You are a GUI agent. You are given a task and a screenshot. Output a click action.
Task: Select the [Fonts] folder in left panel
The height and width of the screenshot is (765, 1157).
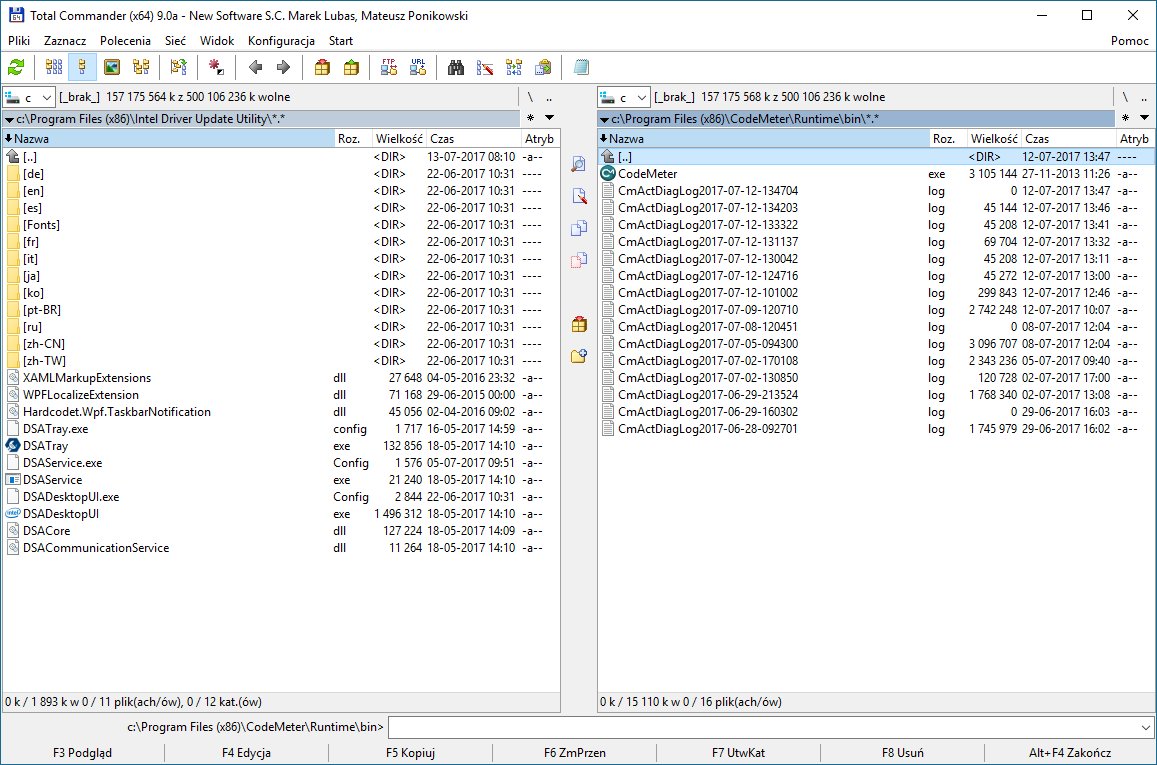pos(280,225)
